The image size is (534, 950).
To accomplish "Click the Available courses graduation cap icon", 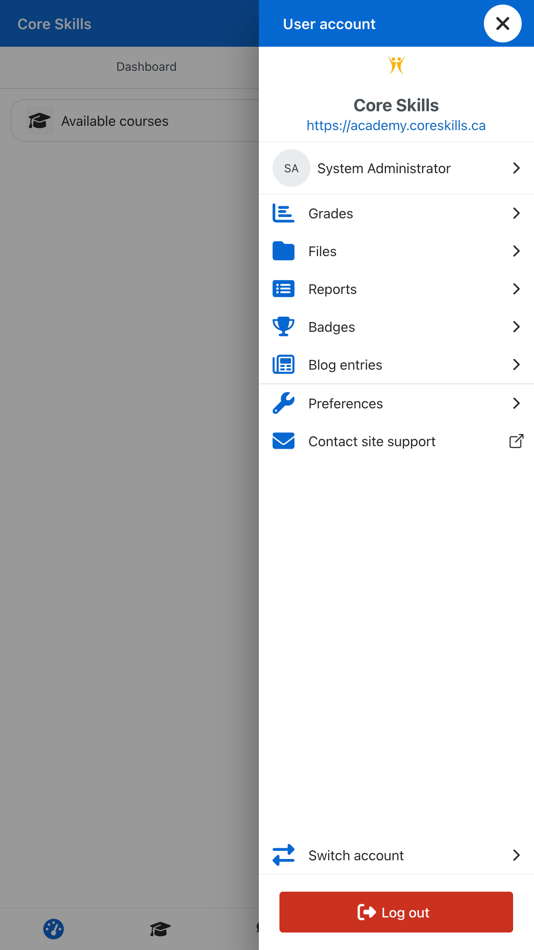I will point(39,121).
